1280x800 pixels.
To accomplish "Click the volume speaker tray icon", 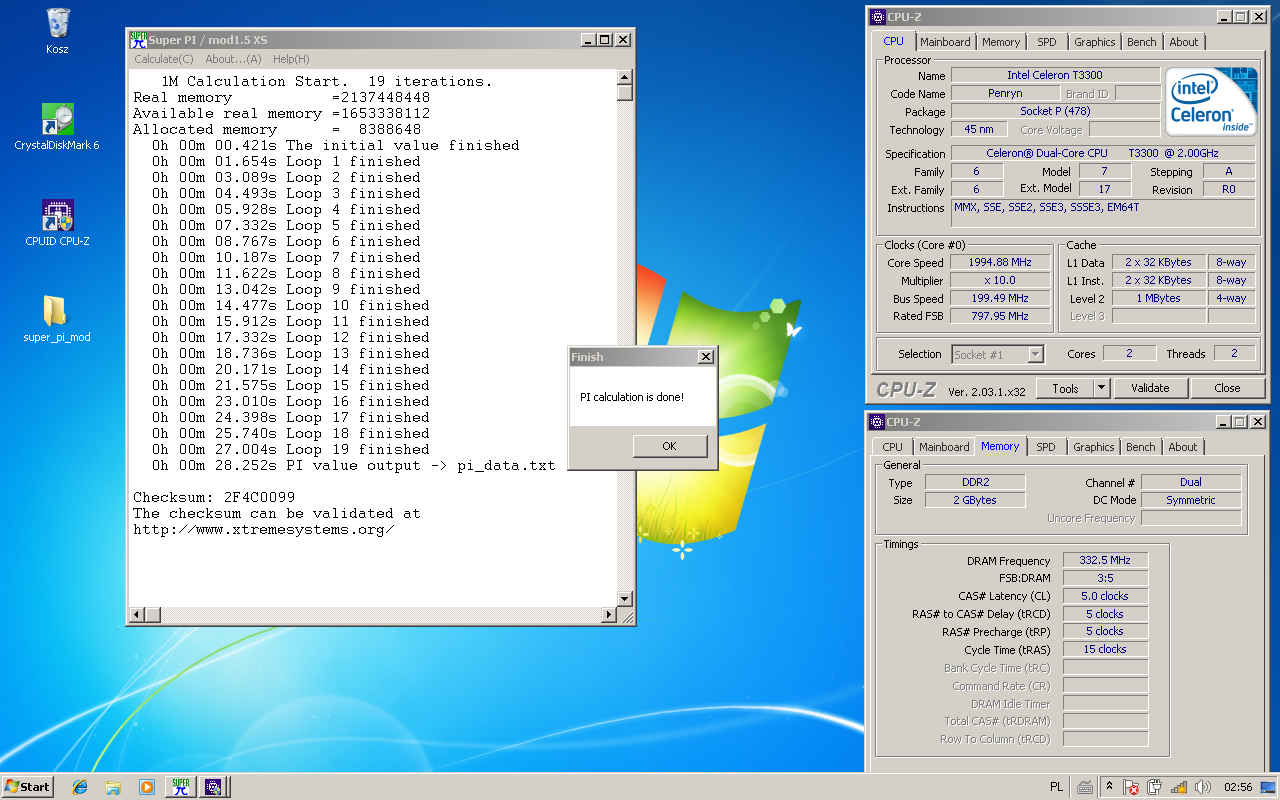I will coord(1203,787).
